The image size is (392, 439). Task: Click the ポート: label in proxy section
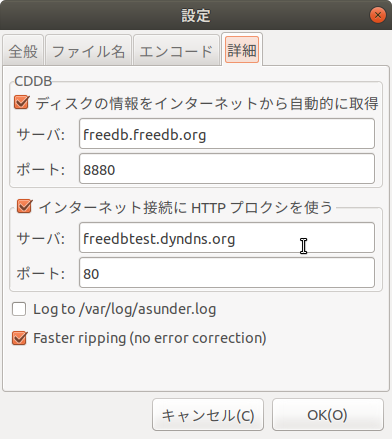(41, 274)
